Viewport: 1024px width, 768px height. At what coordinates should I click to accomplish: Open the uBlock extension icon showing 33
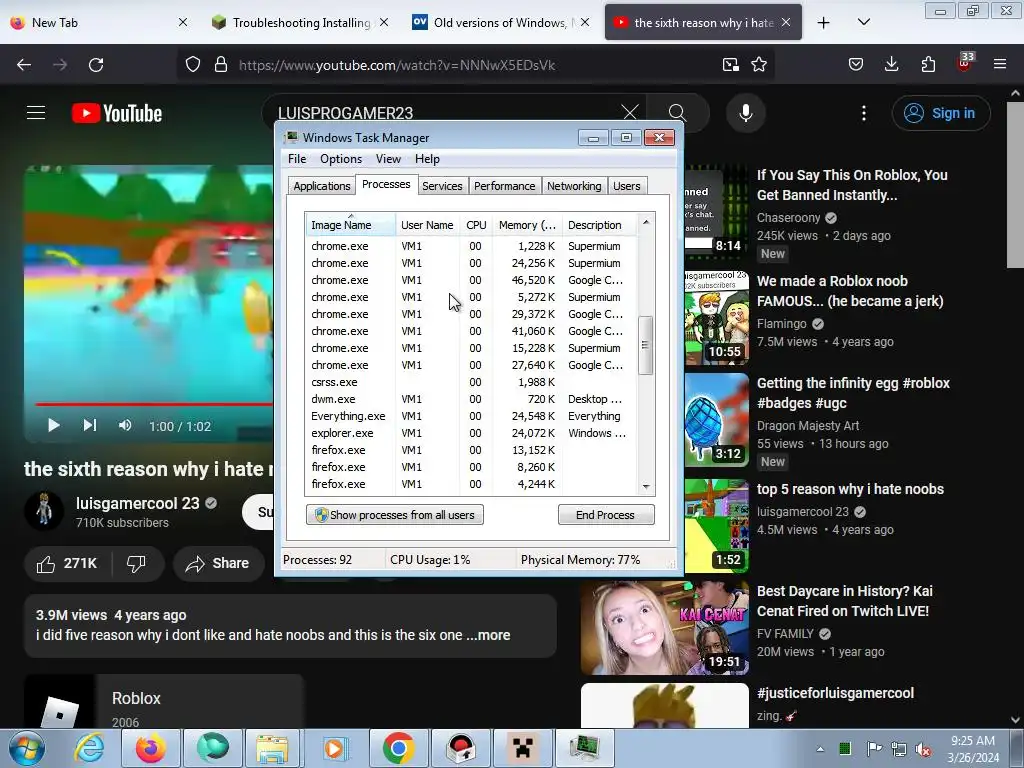(x=965, y=63)
